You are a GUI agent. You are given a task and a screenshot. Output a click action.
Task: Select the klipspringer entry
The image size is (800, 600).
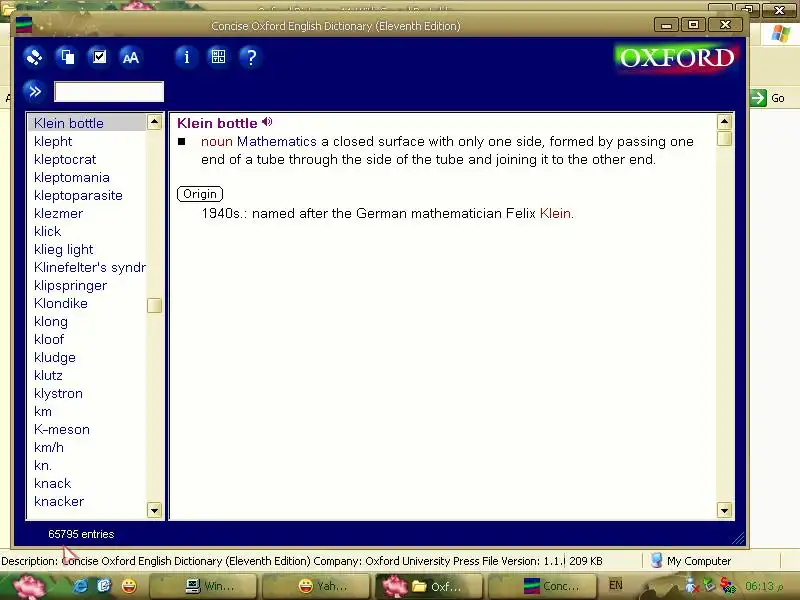pos(70,286)
